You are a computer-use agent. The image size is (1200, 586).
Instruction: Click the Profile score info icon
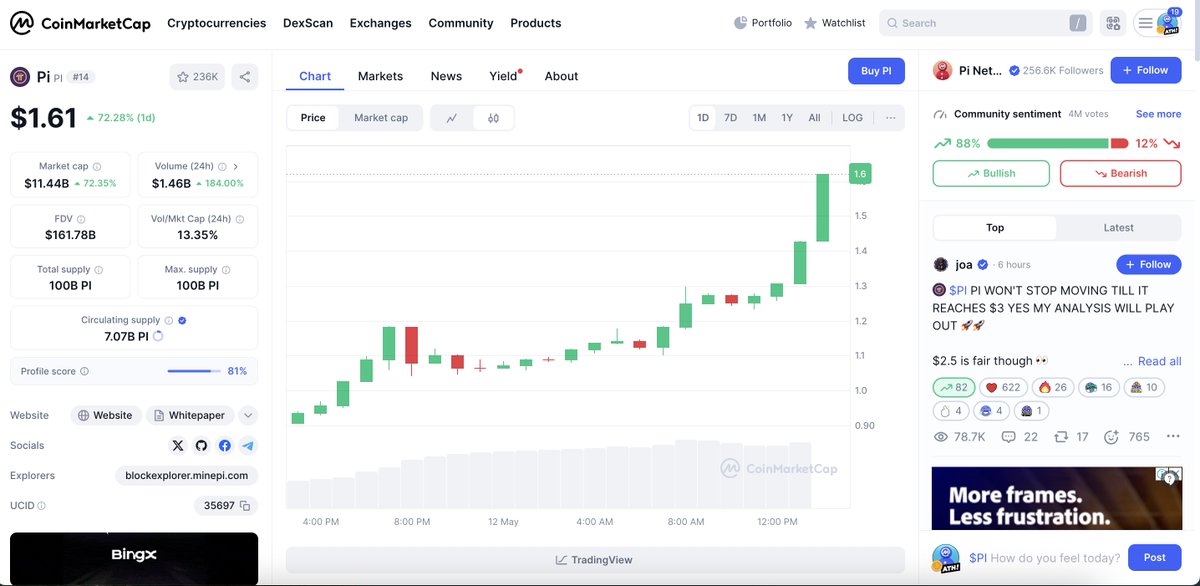[84, 371]
